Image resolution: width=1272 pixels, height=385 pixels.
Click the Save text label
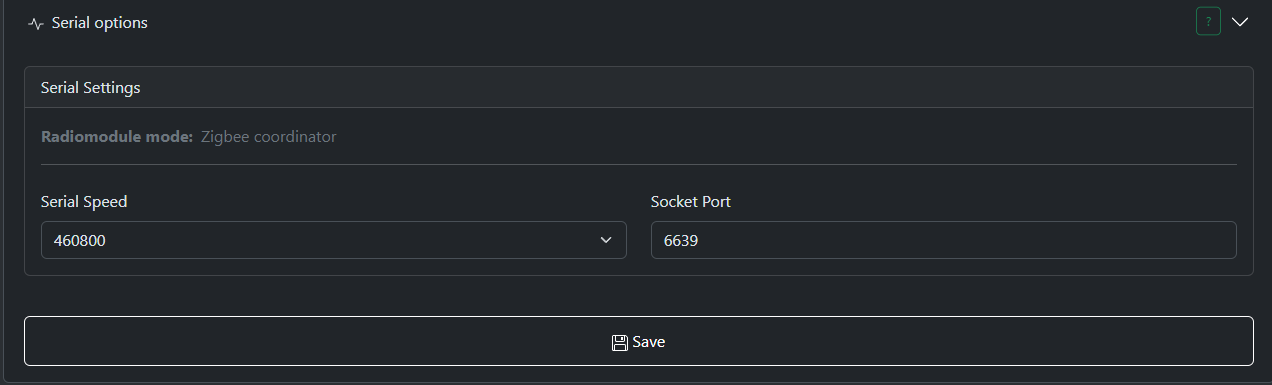649,342
